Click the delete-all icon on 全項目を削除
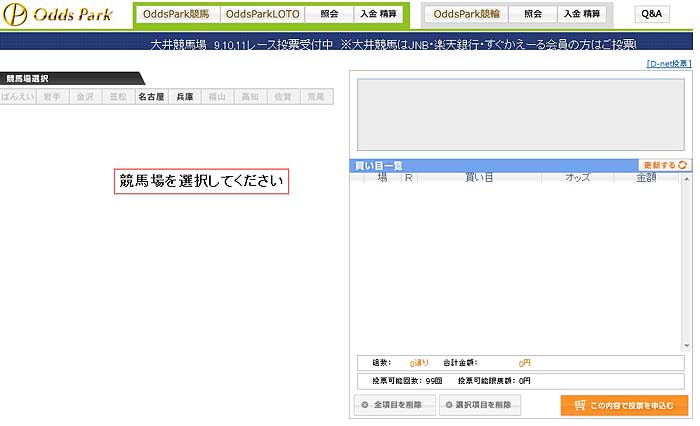 click(x=365, y=405)
